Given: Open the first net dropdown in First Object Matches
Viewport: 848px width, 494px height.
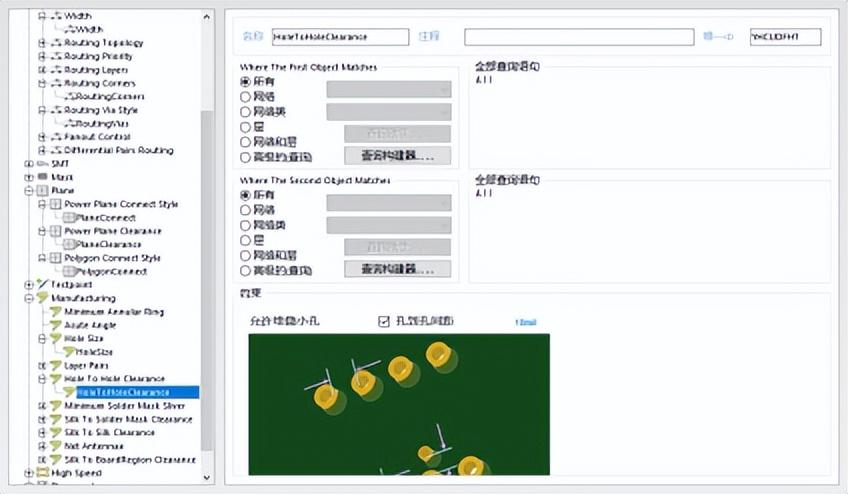Looking at the screenshot, I should (388, 89).
